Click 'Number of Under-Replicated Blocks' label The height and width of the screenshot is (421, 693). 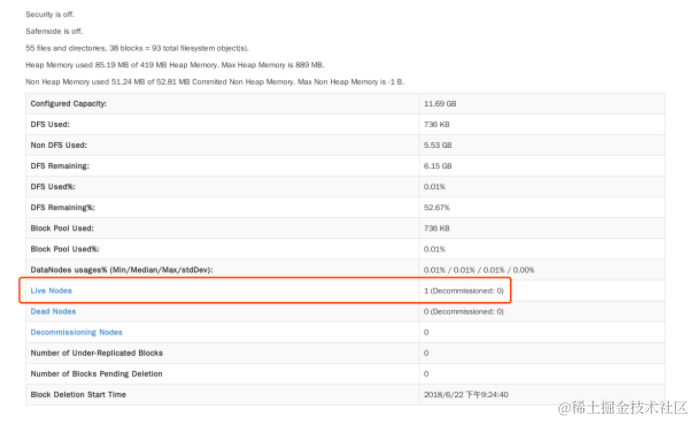pos(96,353)
